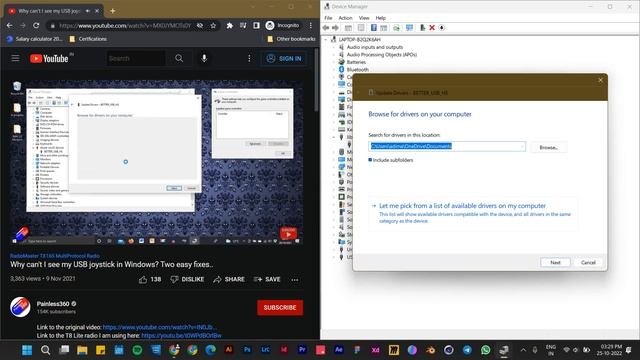The image size is (640, 360).
Task: Open YouTube hamburger guide menu
Action: pyautogui.click(x=16, y=58)
